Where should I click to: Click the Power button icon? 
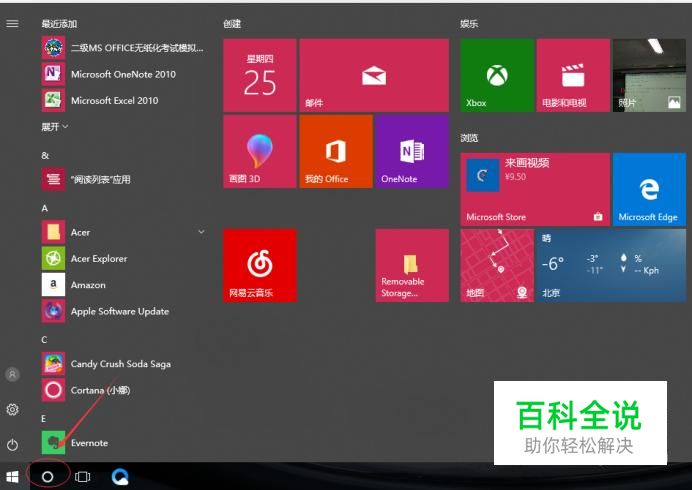point(12,445)
